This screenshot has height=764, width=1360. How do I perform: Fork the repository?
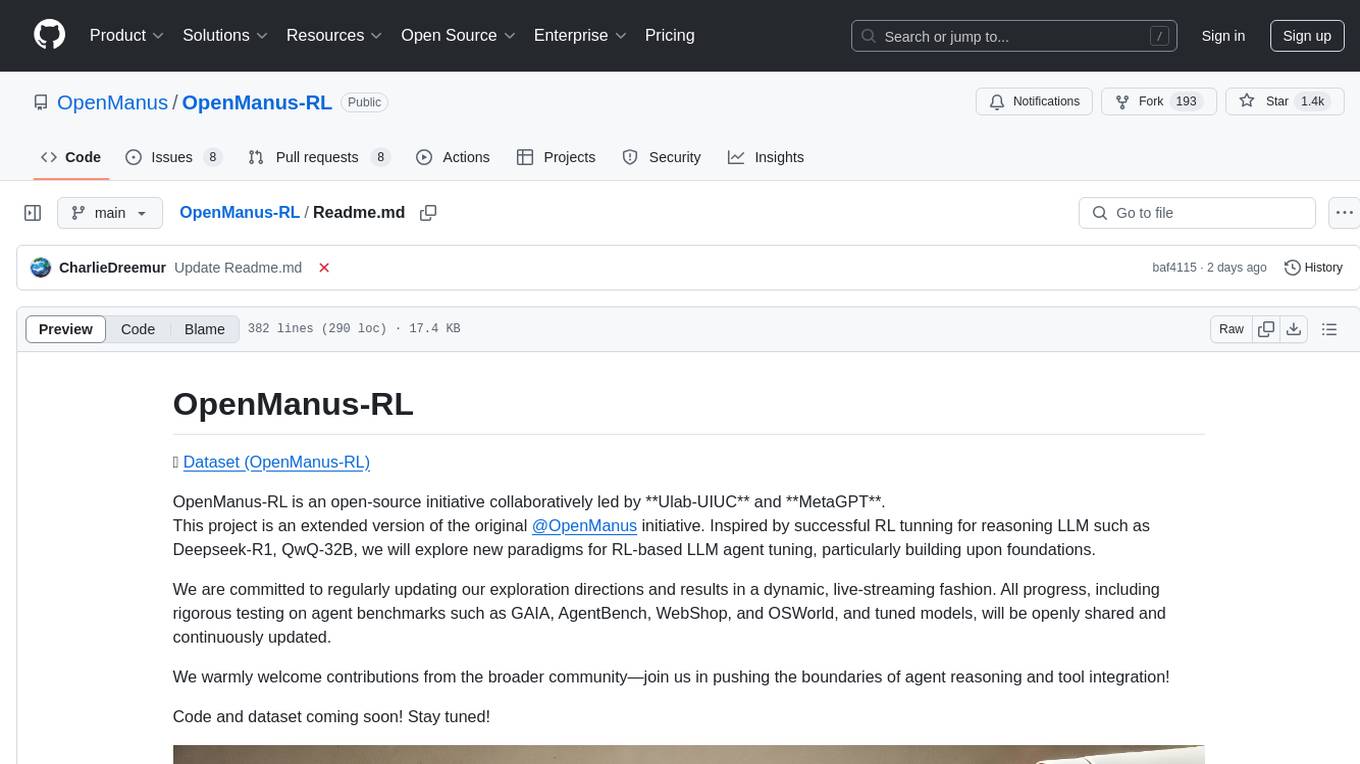tap(1158, 102)
